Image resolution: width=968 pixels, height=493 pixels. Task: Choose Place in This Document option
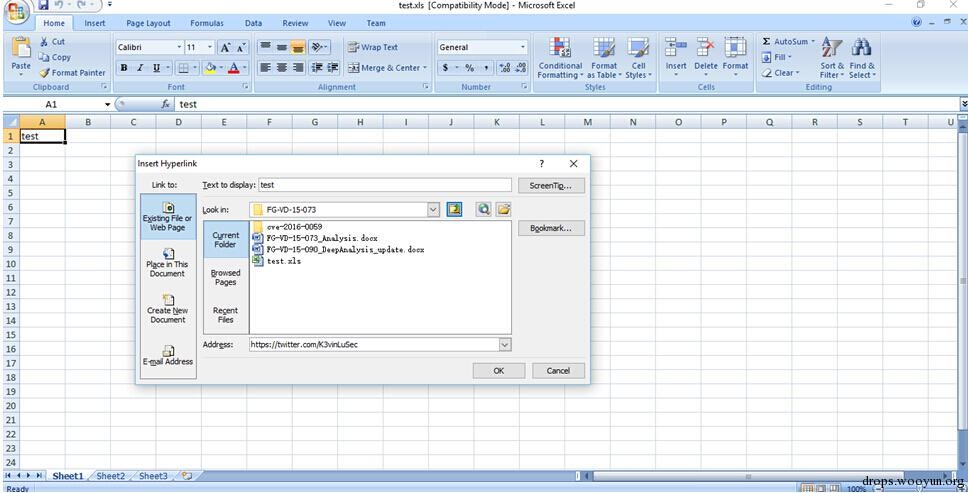click(x=168, y=263)
